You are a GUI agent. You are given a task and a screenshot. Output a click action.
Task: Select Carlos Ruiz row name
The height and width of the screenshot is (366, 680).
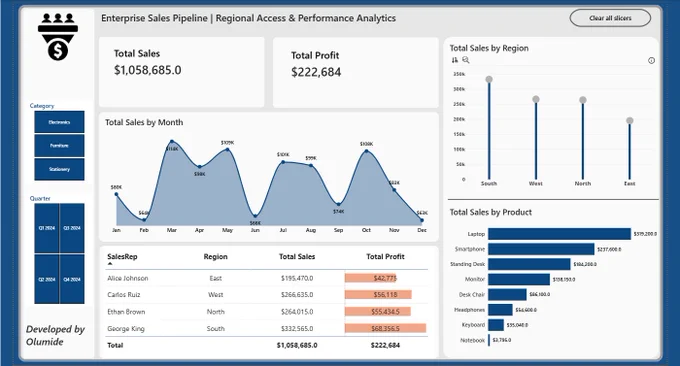(124, 294)
